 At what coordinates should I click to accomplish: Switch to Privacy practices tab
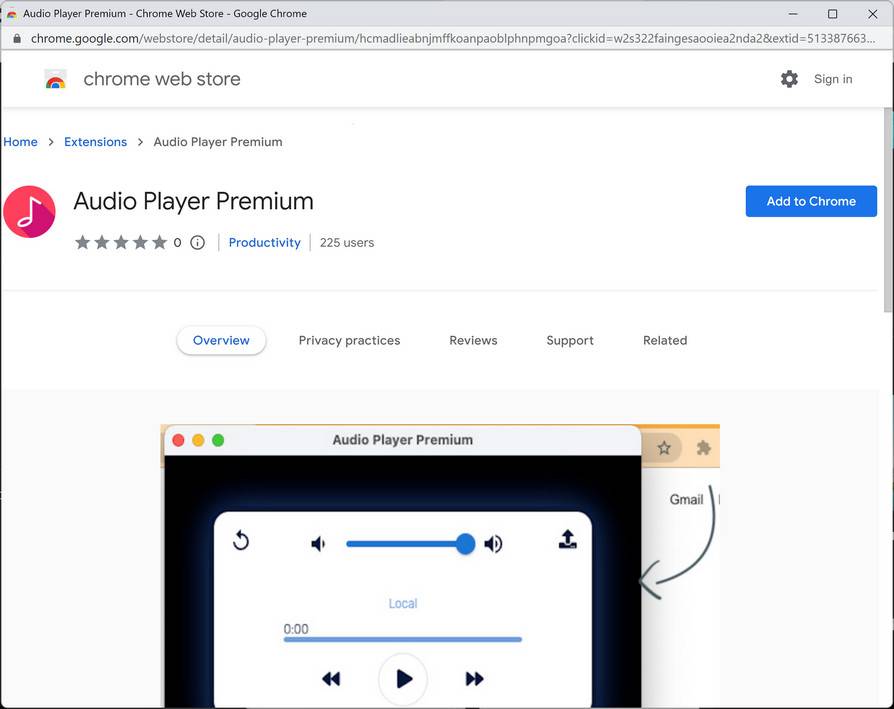pos(350,340)
